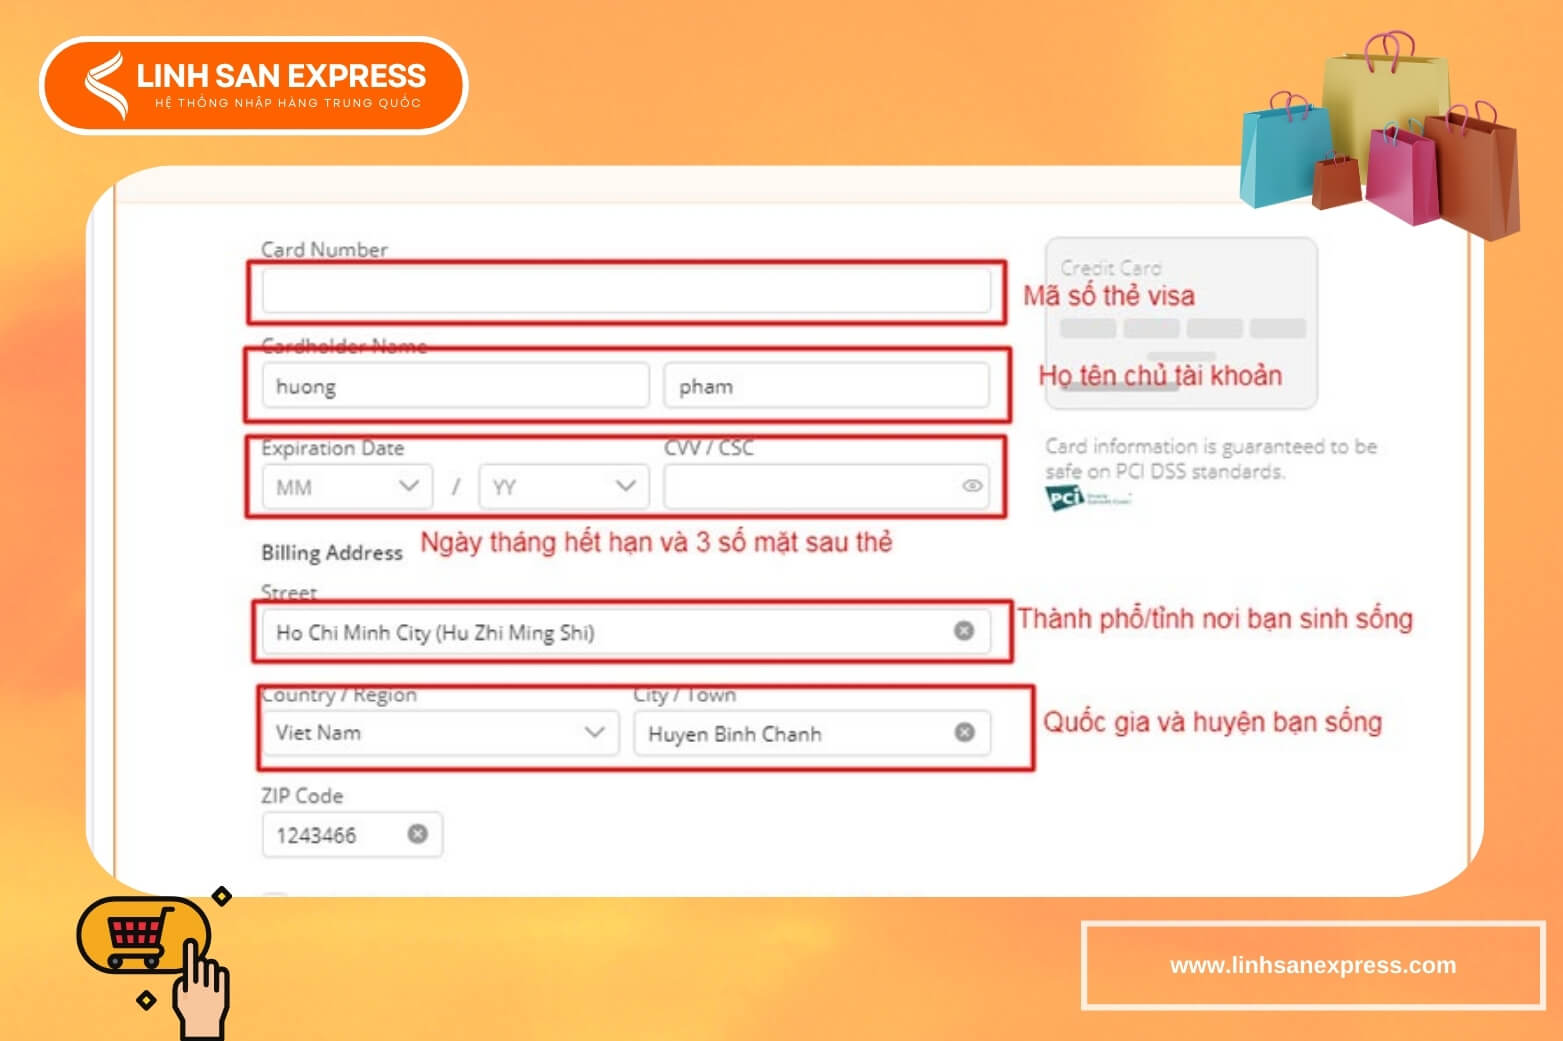1563x1041 pixels.
Task: Click the Street field with Ho Chi Minh City
Action: [x=626, y=632]
